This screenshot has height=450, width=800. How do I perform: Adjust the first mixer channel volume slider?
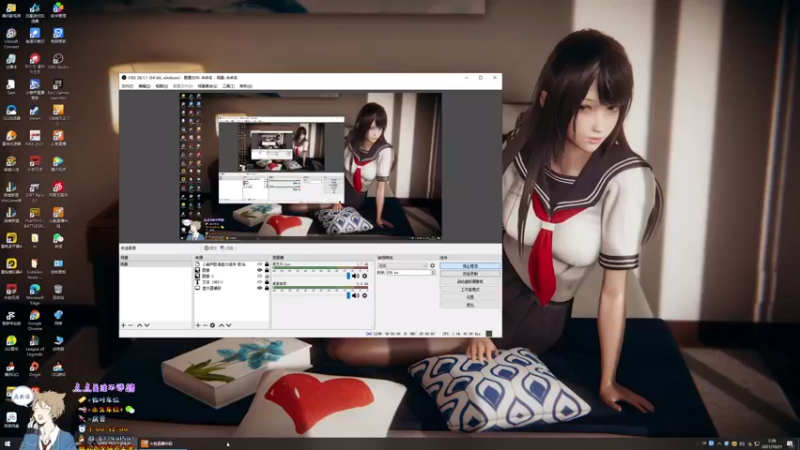[311, 276]
